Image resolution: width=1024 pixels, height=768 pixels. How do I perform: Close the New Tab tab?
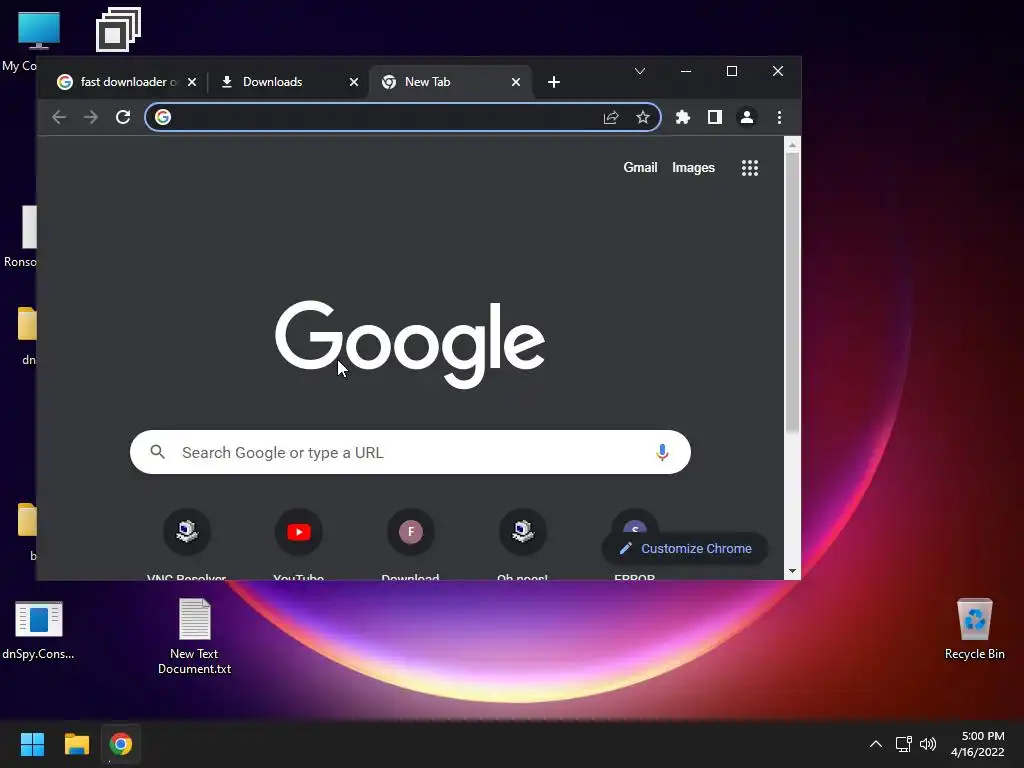tap(515, 82)
